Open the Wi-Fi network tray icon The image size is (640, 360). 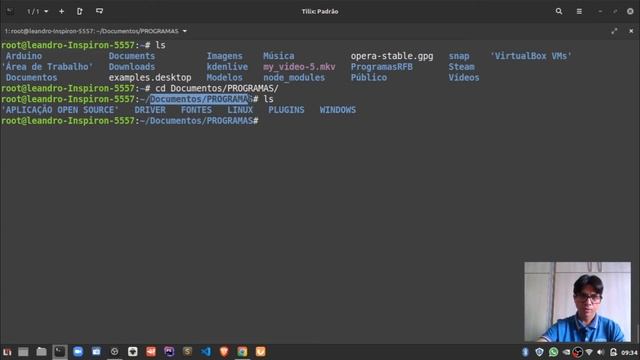pyautogui.click(x=589, y=352)
